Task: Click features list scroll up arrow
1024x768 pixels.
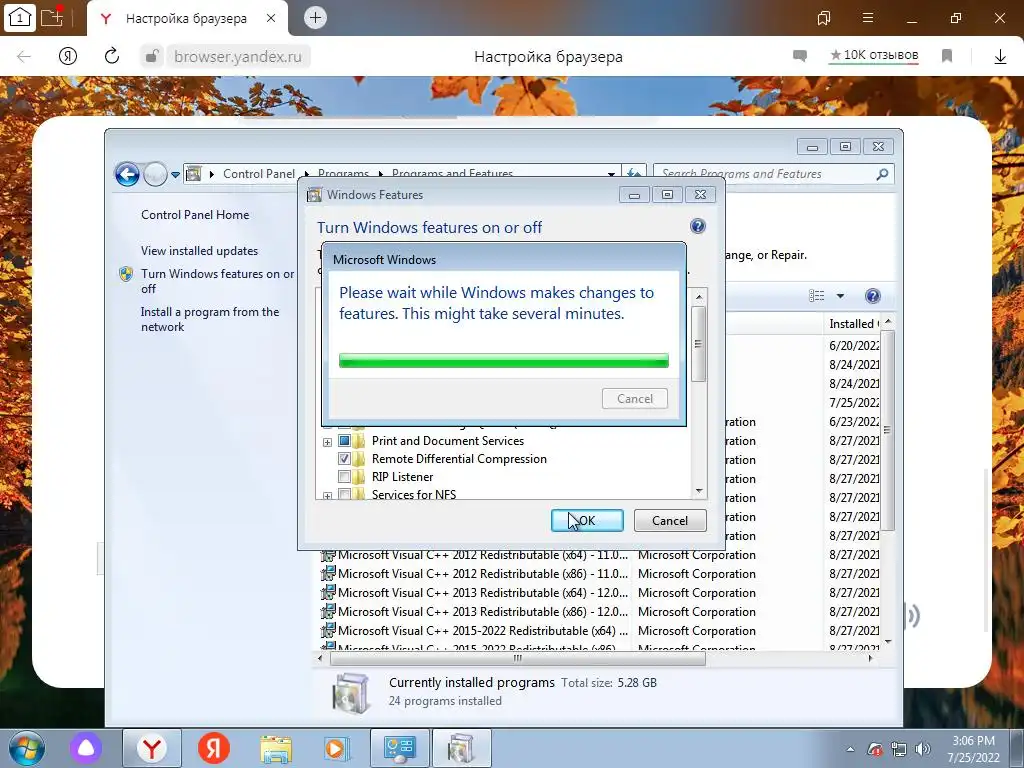Action: point(699,297)
